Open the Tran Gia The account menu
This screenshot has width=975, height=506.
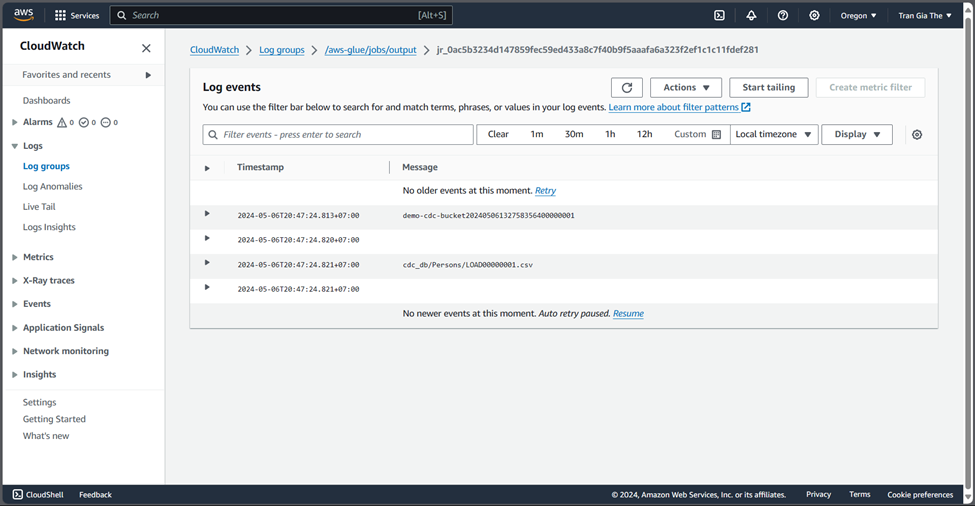pos(925,16)
